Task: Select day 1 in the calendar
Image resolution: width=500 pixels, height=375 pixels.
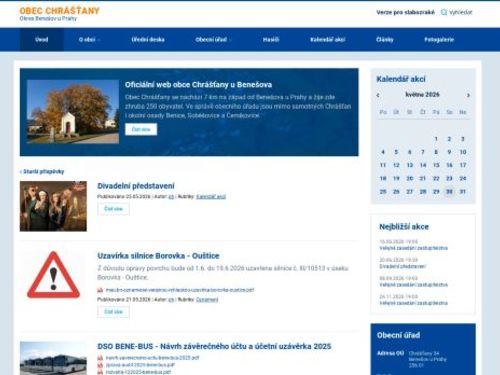Action: coord(436,139)
